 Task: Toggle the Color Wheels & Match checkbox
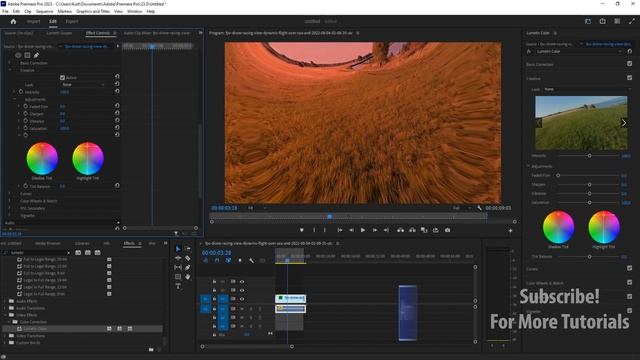[629, 282]
